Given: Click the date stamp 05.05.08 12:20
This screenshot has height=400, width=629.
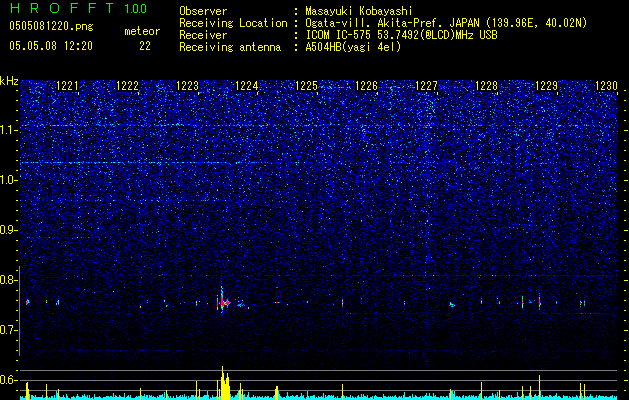Looking at the screenshot, I should [x=51, y=46].
